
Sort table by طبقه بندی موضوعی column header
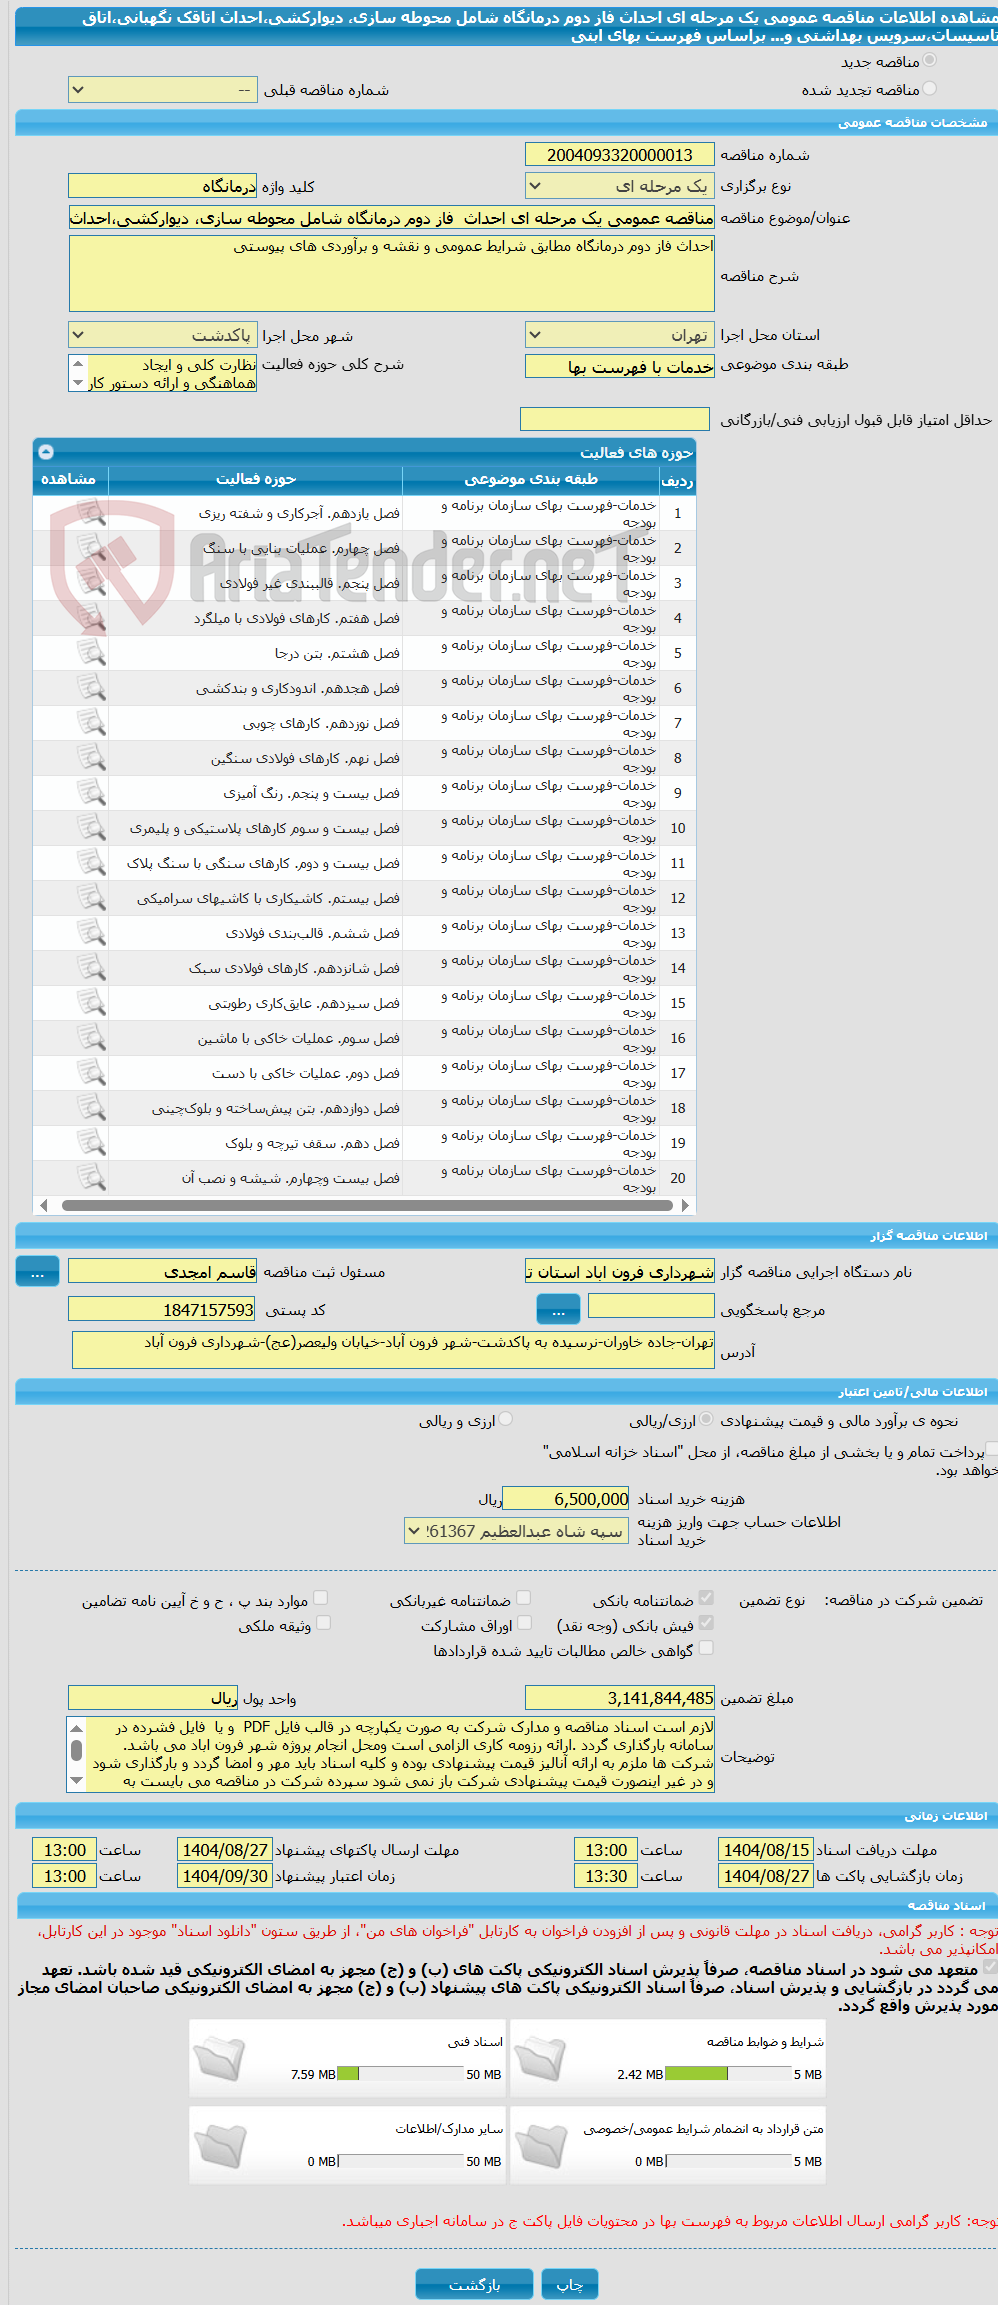coord(531,480)
